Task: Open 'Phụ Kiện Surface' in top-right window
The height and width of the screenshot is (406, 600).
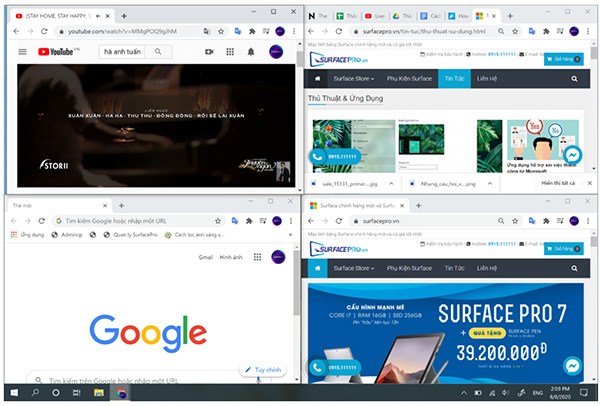Action: [409, 79]
